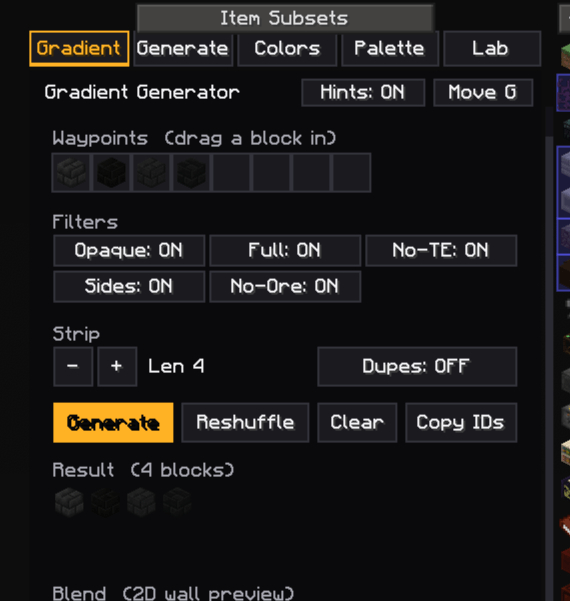570x601 pixels.
Task: Open the Palette tab
Action: tap(390, 49)
